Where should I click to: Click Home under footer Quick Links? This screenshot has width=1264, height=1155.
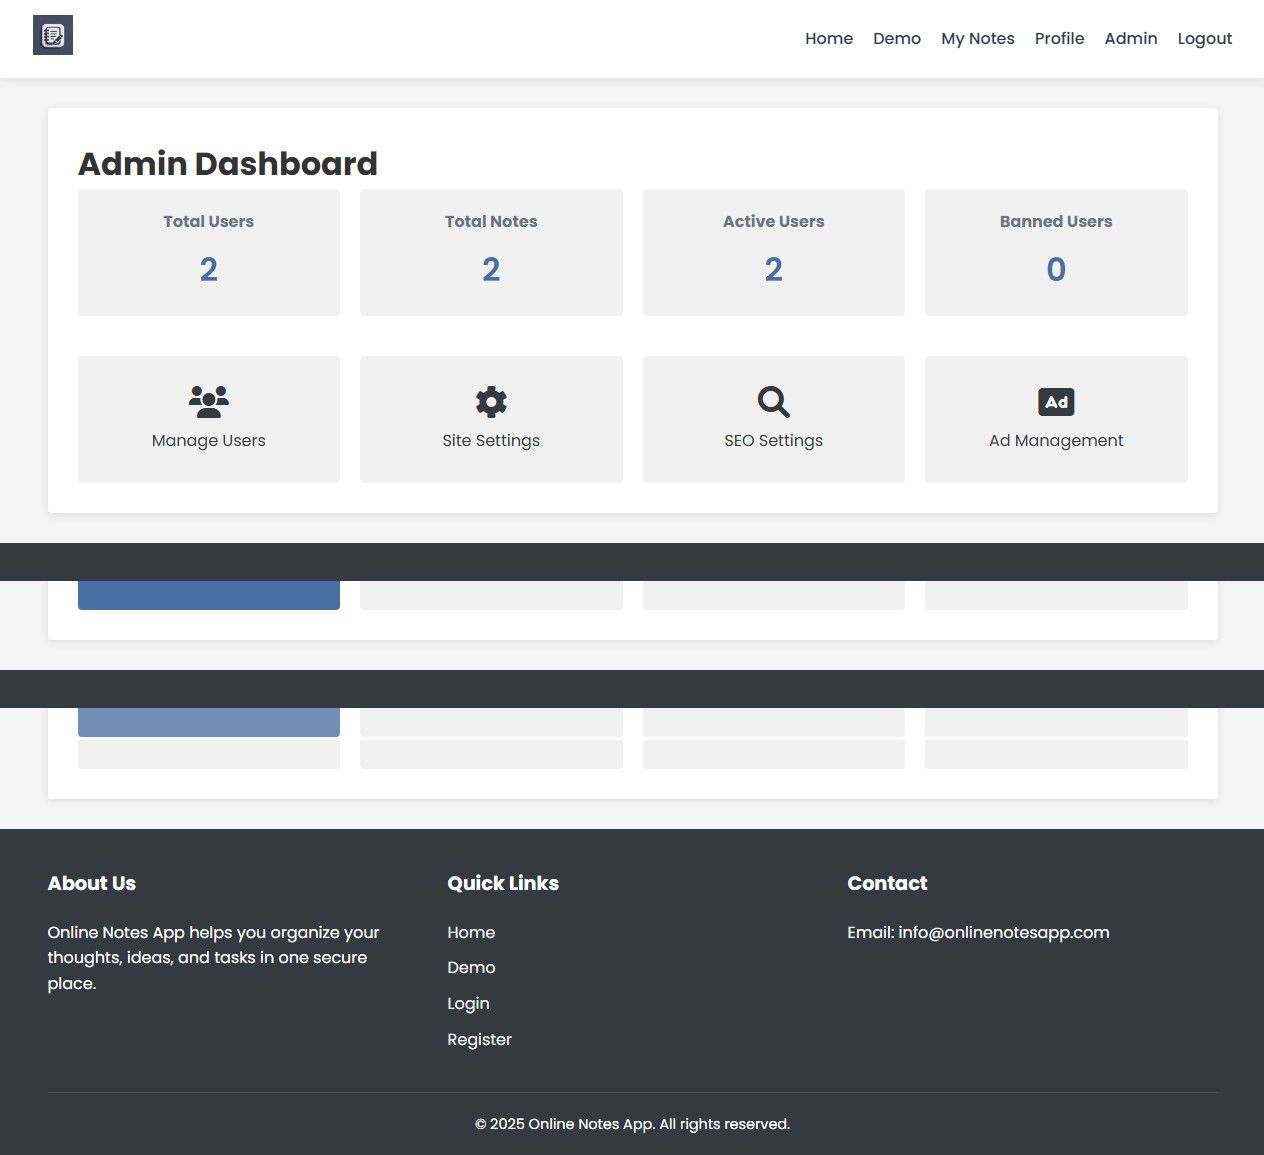click(471, 932)
